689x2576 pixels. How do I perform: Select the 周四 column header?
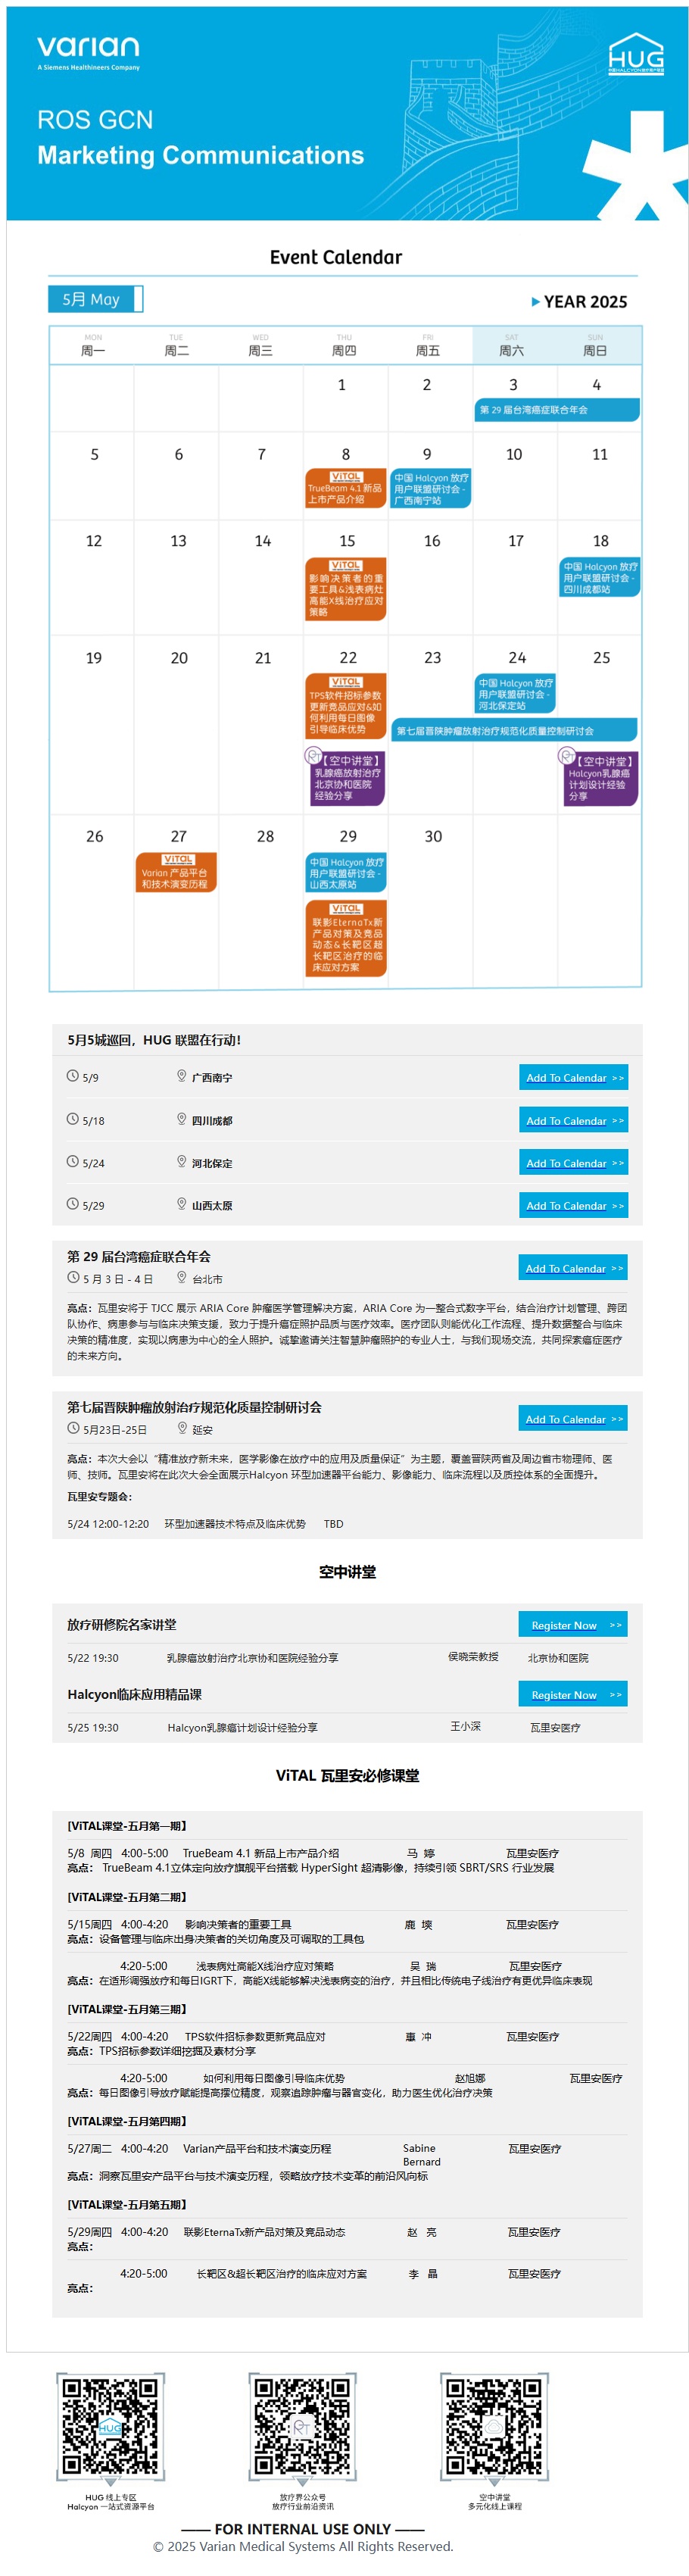[344, 346]
